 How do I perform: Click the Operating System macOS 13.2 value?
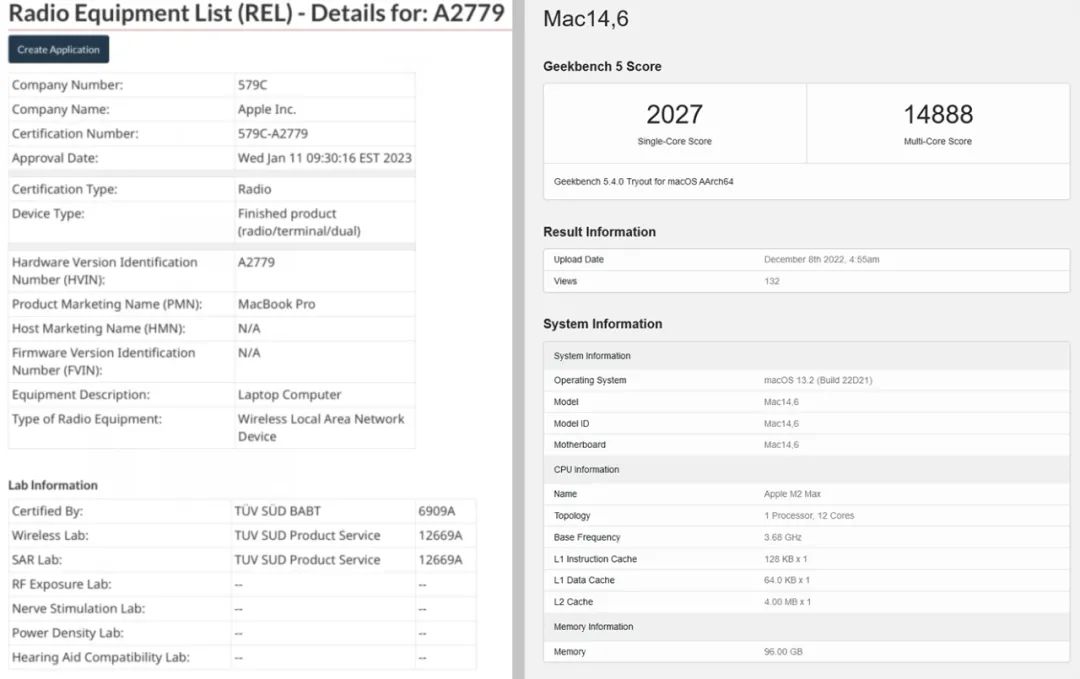(818, 381)
